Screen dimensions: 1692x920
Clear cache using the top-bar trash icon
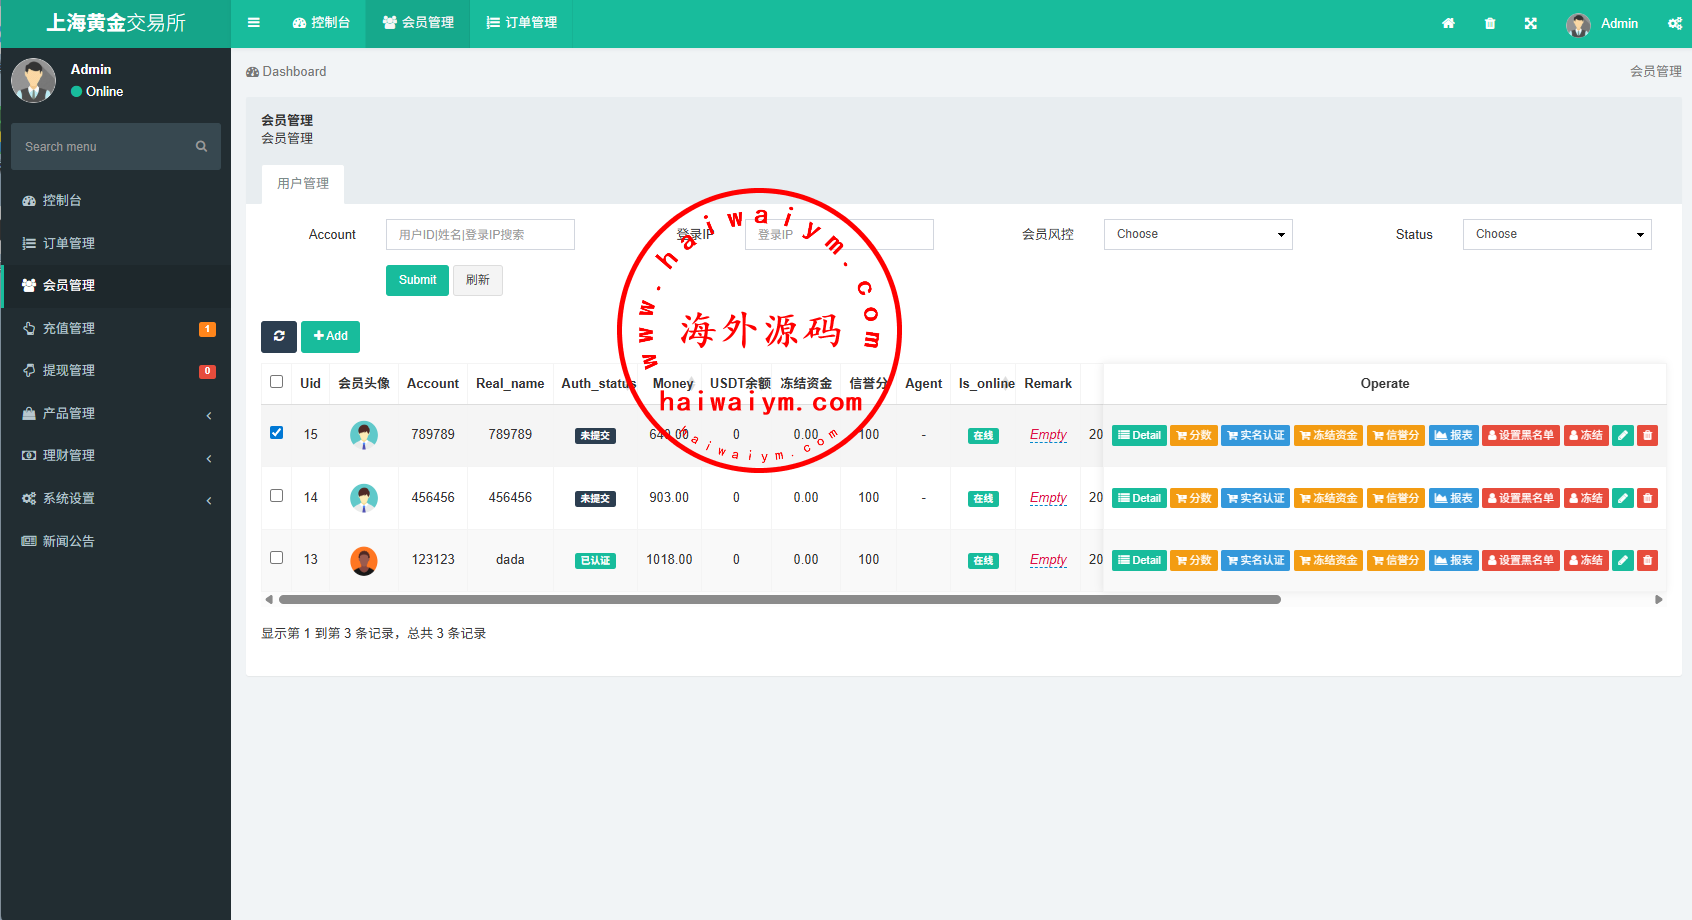[1490, 23]
